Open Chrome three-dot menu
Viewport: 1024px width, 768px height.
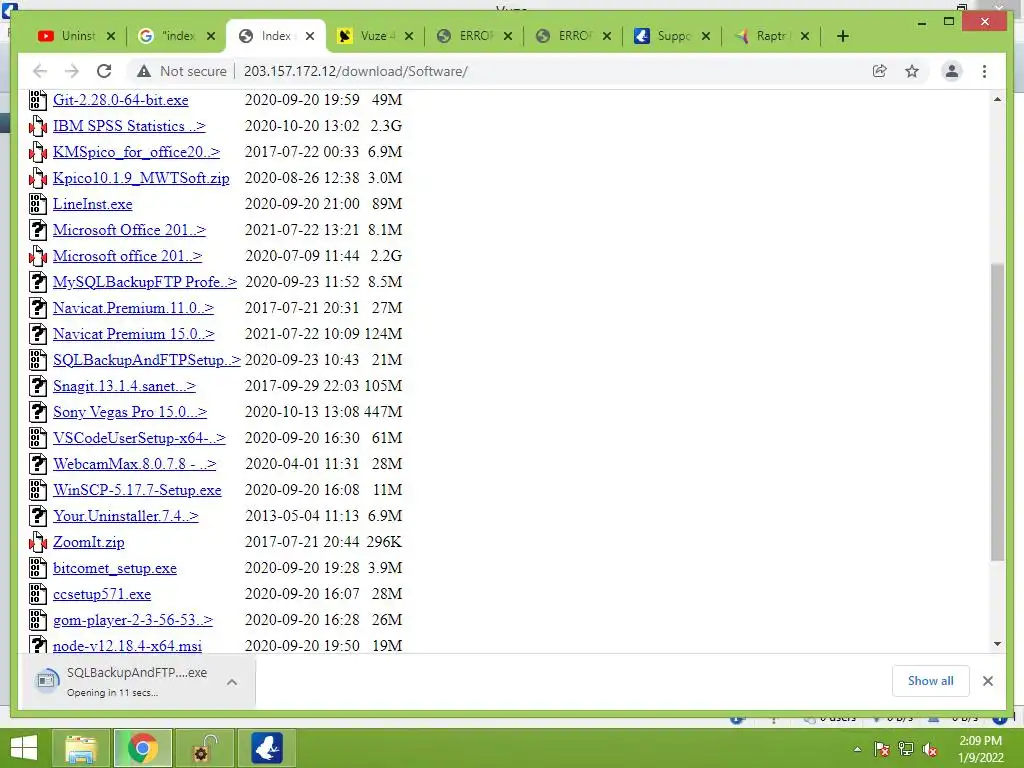coord(984,71)
